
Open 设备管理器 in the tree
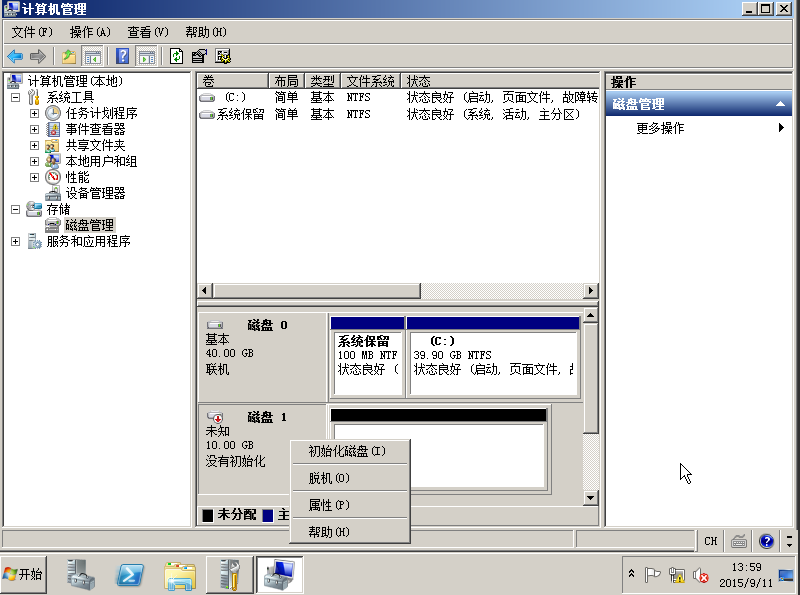click(95, 193)
